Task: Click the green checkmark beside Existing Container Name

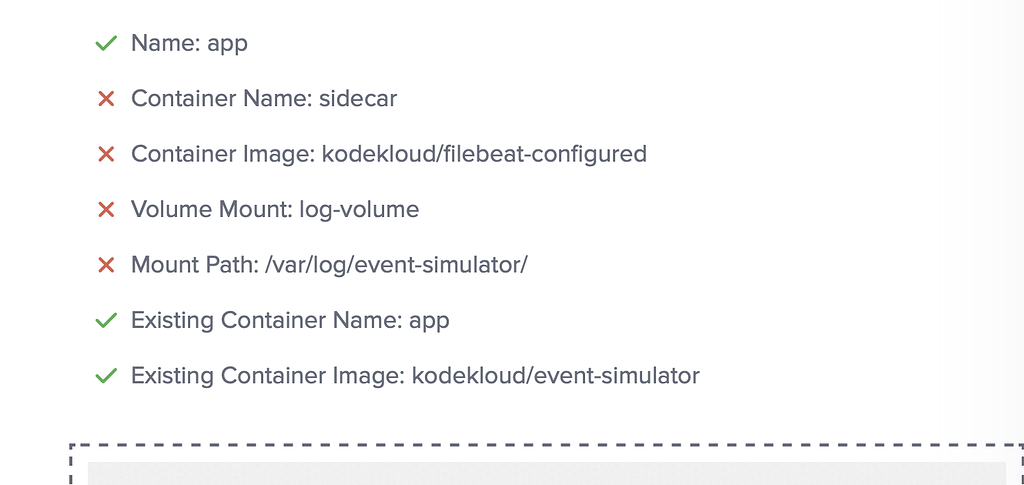Action: (106, 321)
